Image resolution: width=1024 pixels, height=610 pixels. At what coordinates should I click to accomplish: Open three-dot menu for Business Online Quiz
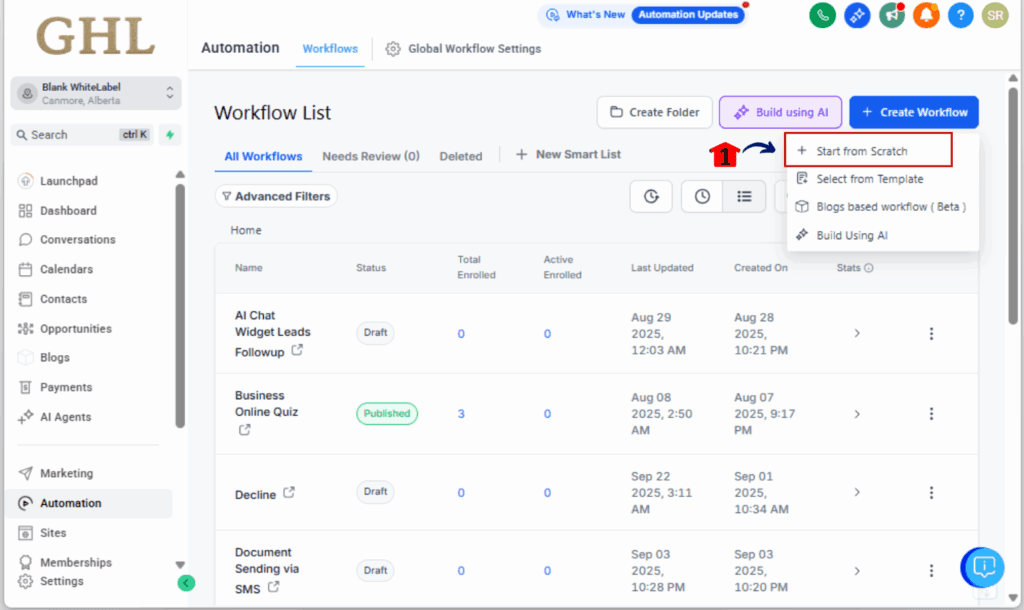point(931,414)
